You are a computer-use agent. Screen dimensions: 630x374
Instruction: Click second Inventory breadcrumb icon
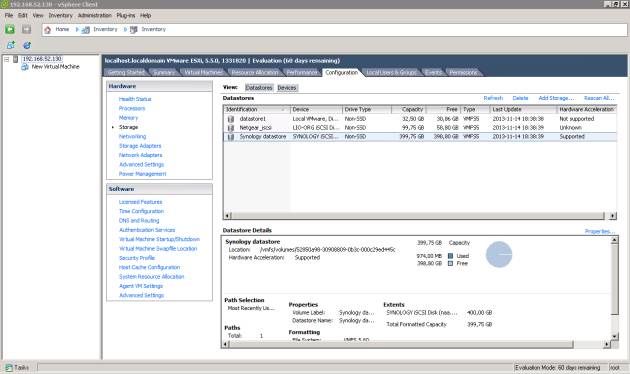pos(133,30)
